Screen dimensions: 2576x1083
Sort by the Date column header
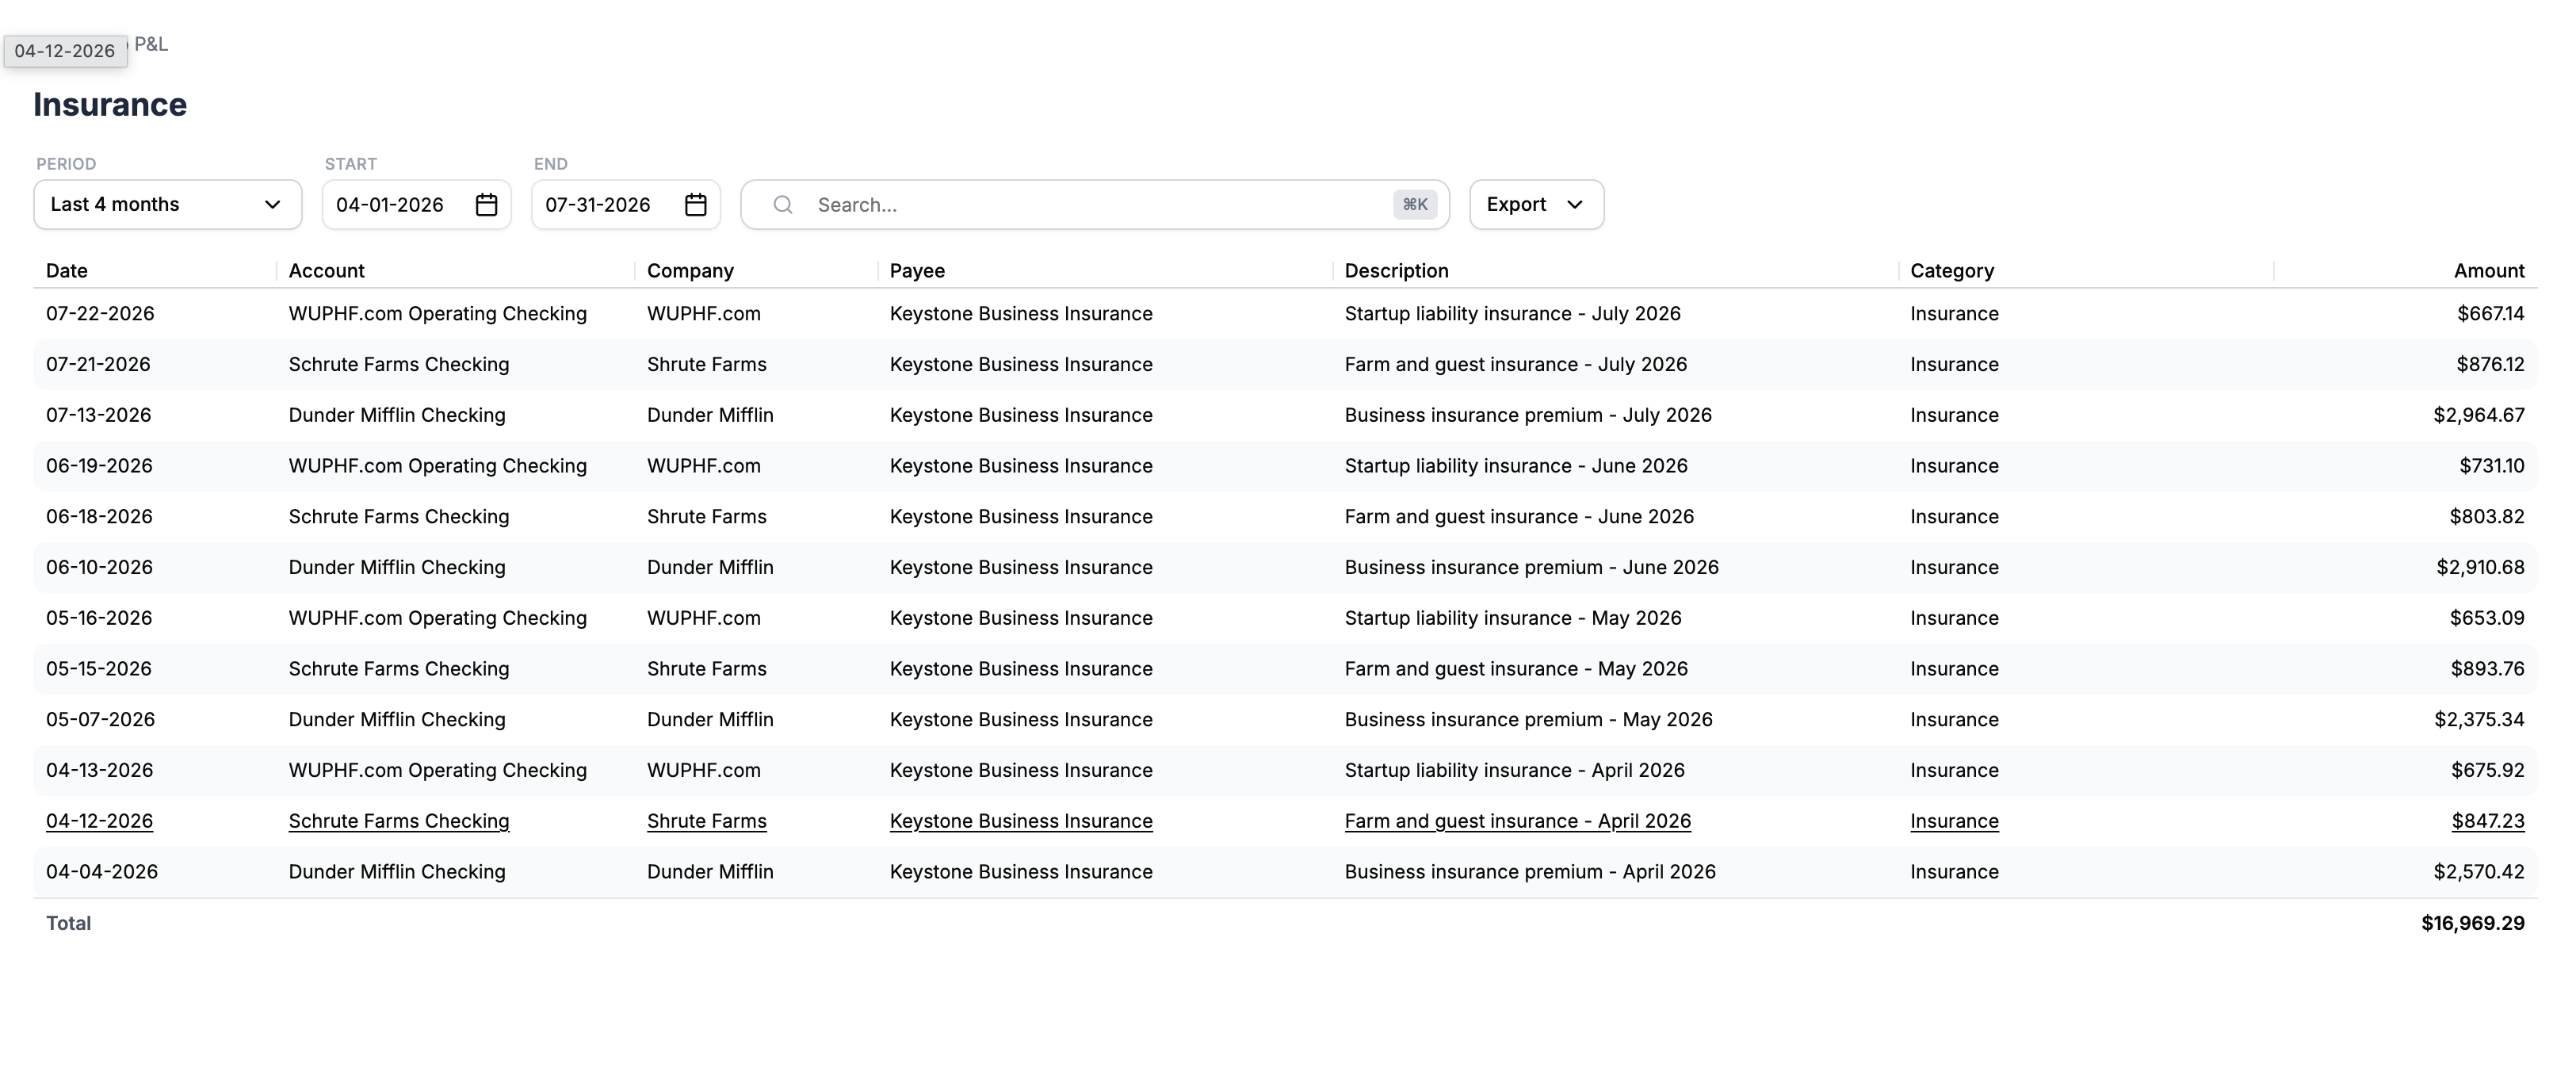67,271
